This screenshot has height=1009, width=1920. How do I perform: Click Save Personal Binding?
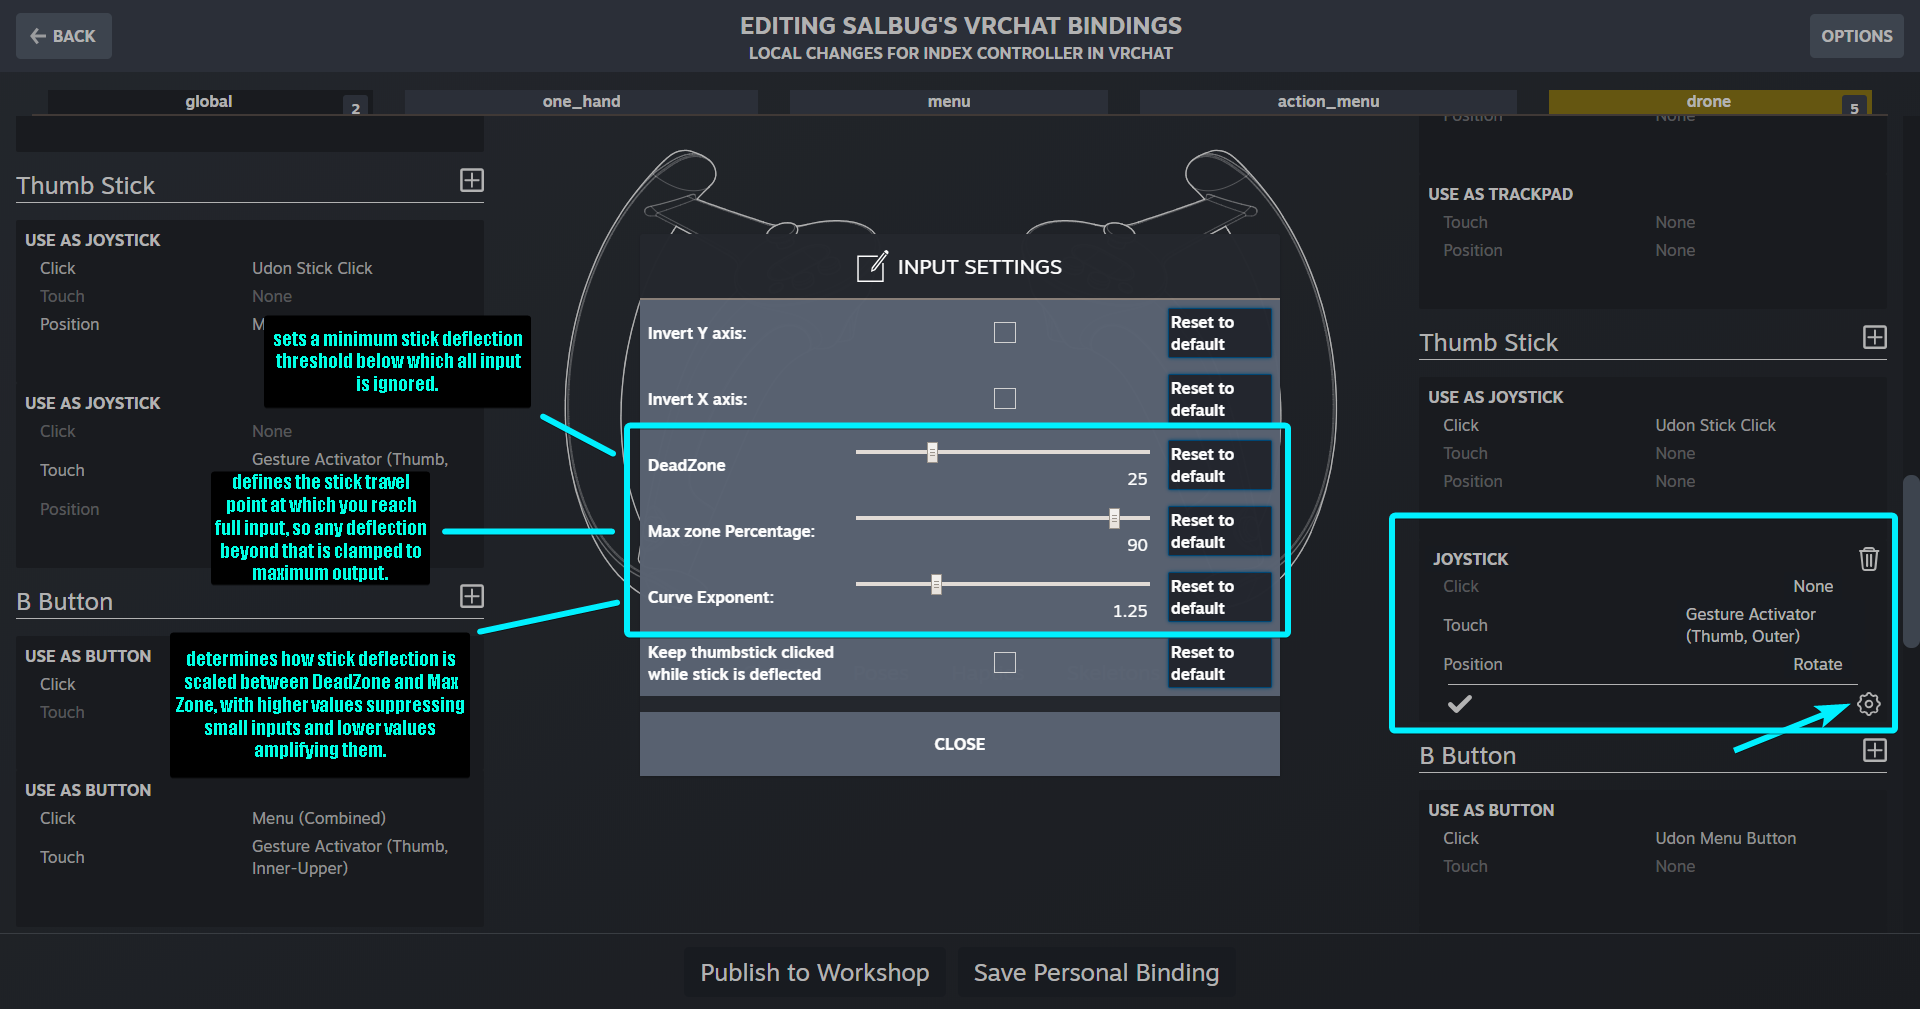pos(1096,973)
